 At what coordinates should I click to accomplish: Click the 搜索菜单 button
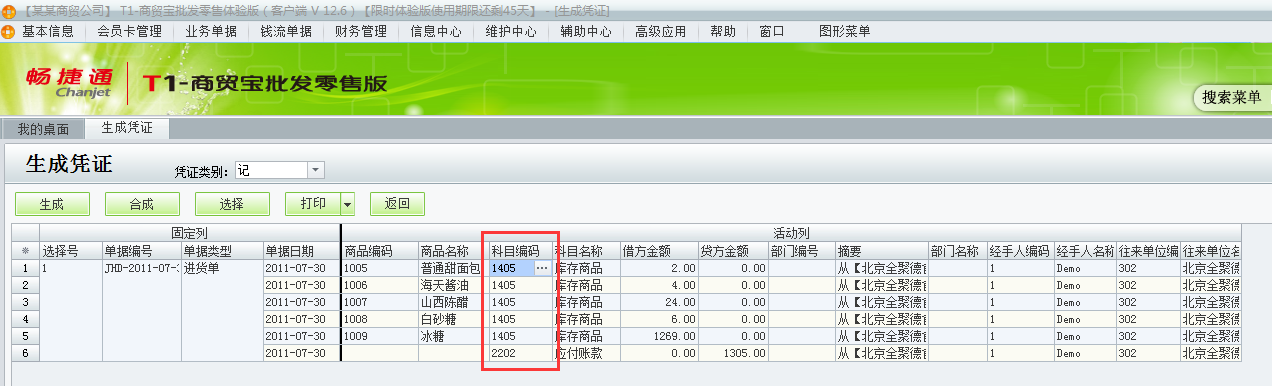tap(1232, 98)
